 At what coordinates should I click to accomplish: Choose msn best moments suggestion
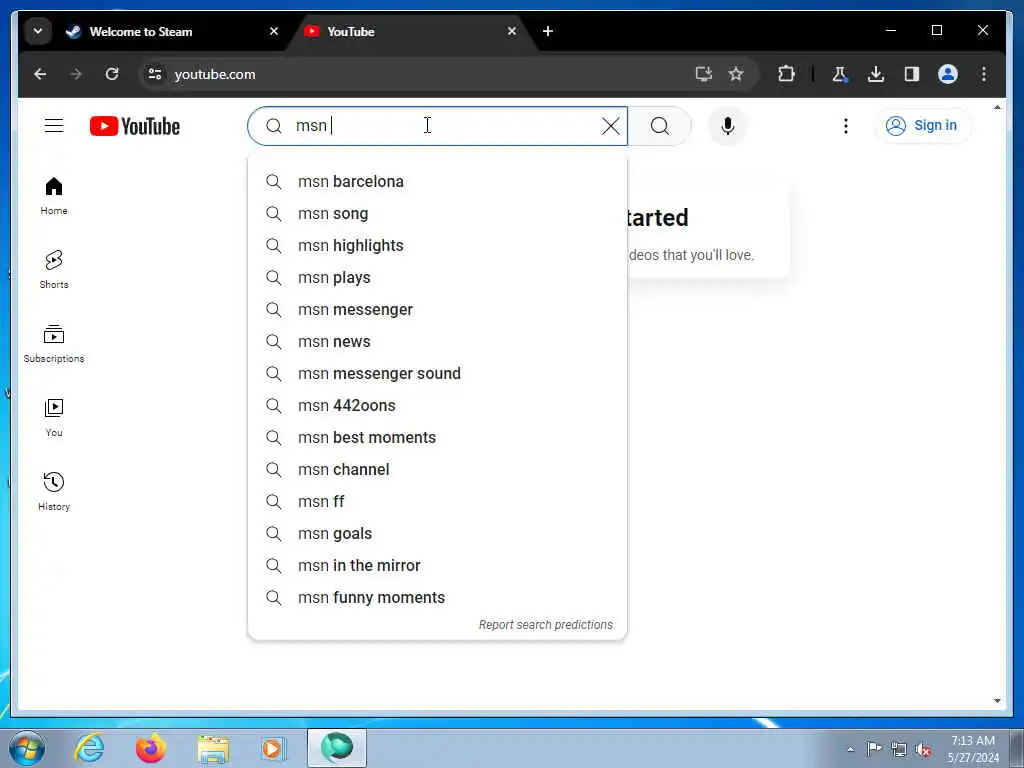click(x=438, y=438)
